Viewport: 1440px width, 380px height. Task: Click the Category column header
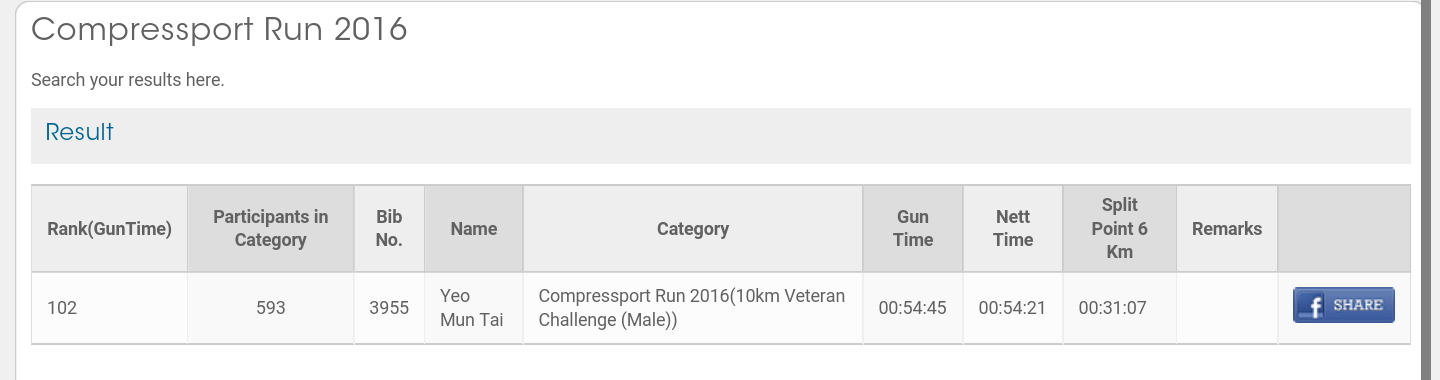693,228
